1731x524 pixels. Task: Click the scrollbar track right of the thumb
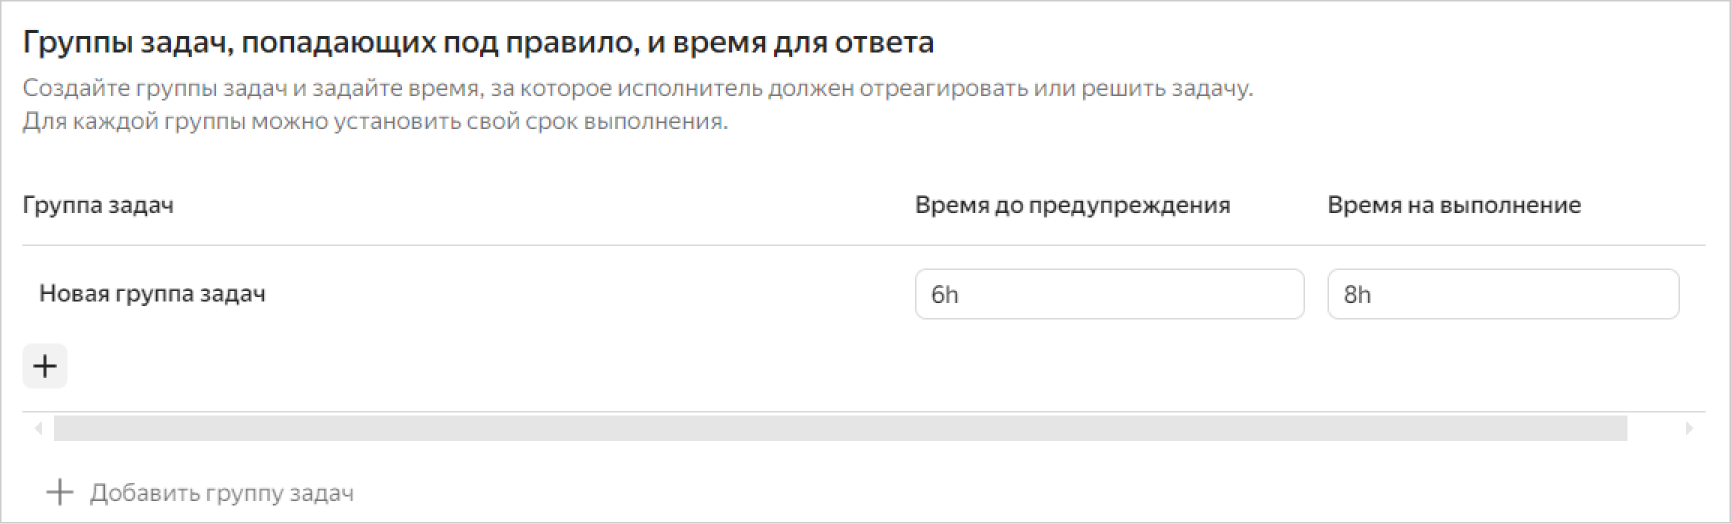click(1655, 428)
